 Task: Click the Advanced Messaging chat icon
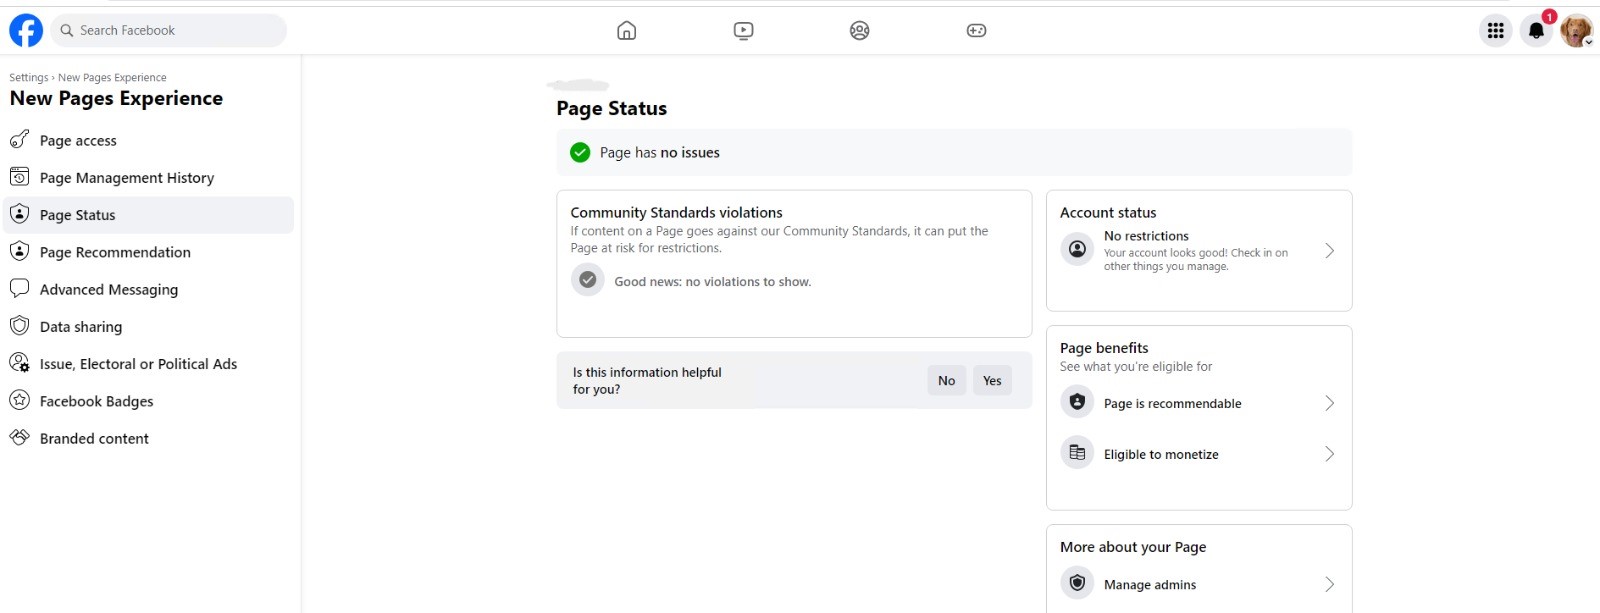19,288
